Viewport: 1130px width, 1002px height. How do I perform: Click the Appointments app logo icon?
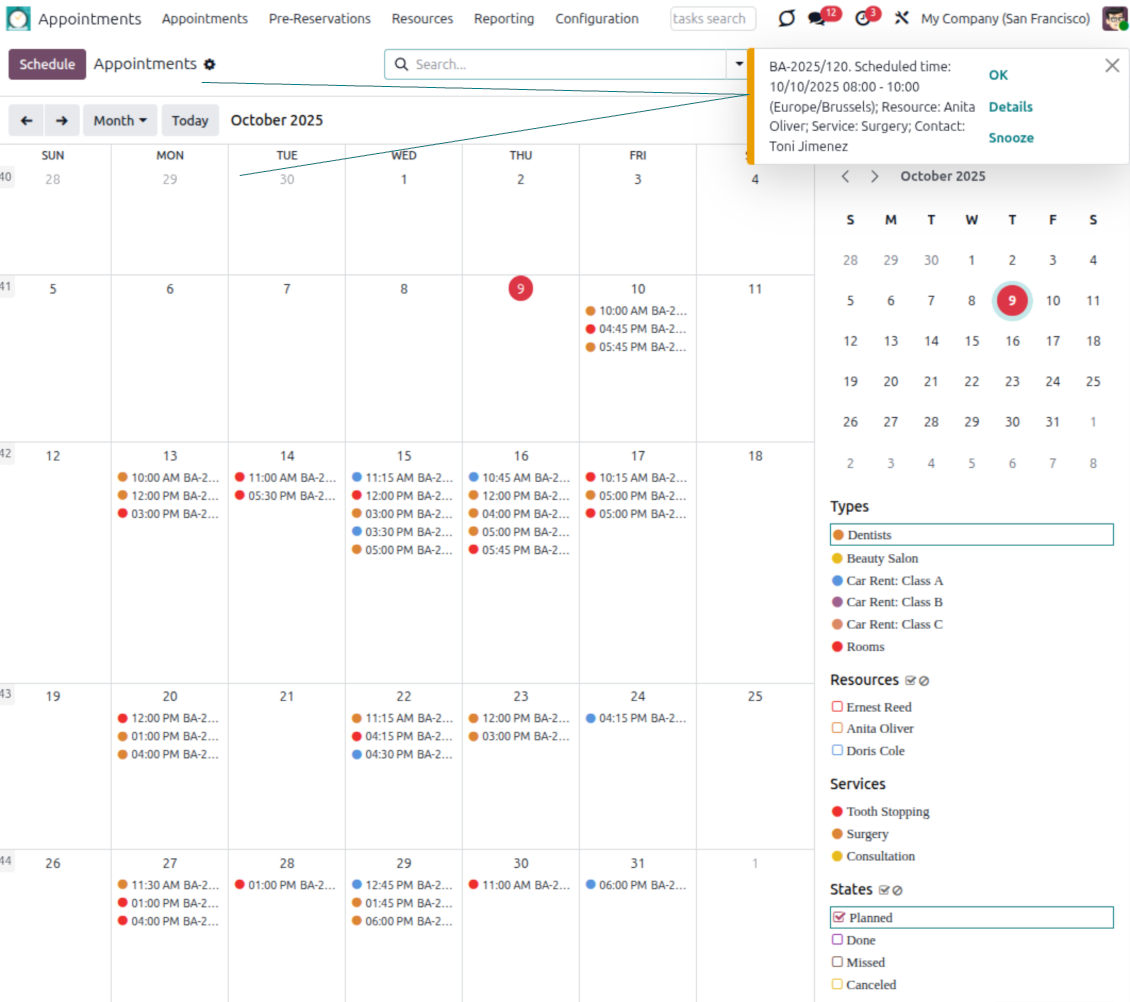tap(19, 19)
